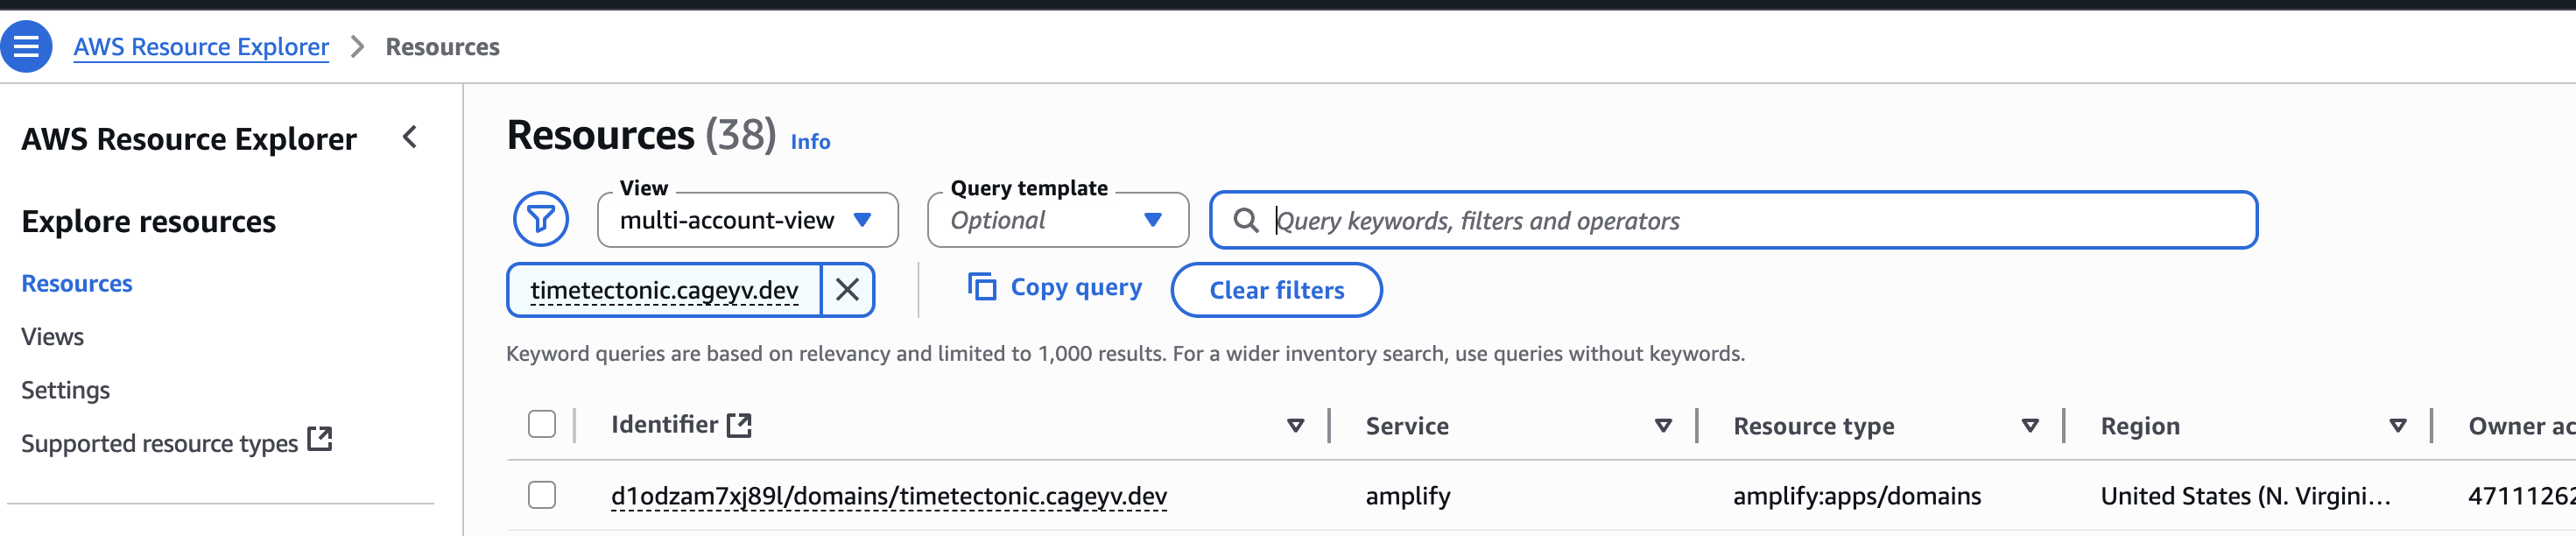The image size is (2576, 536).
Task: Open the Service column sort menu
Action: [1663, 426]
